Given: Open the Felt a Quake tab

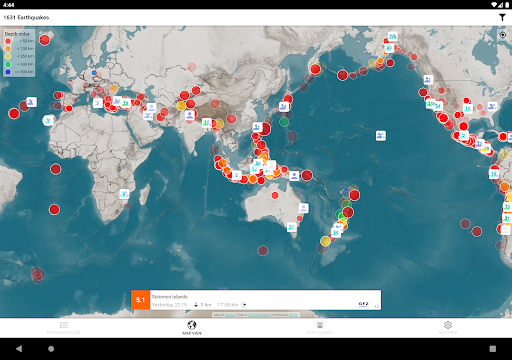Looking at the screenshot, I should coord(320,328).
